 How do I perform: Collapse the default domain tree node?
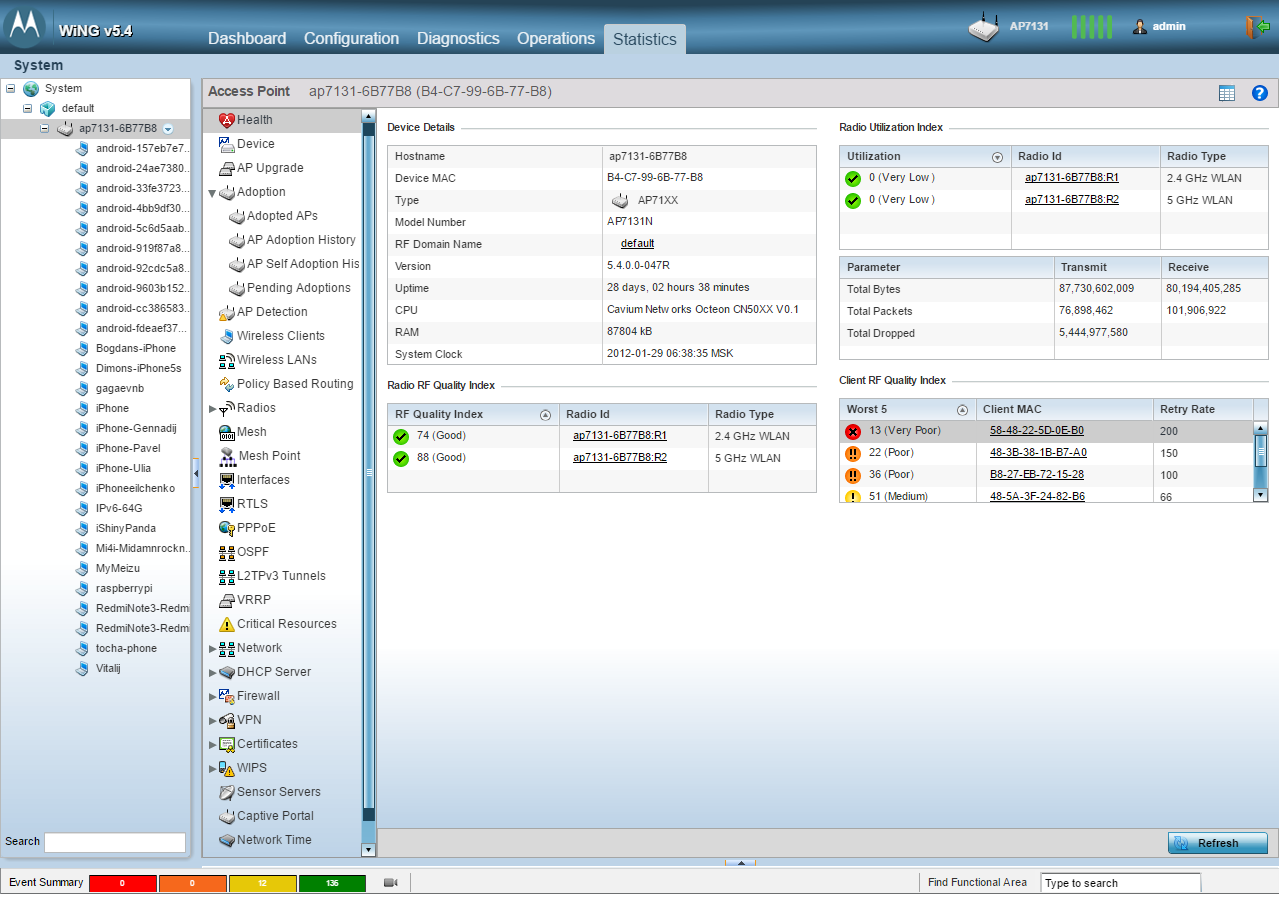(27, 108)
